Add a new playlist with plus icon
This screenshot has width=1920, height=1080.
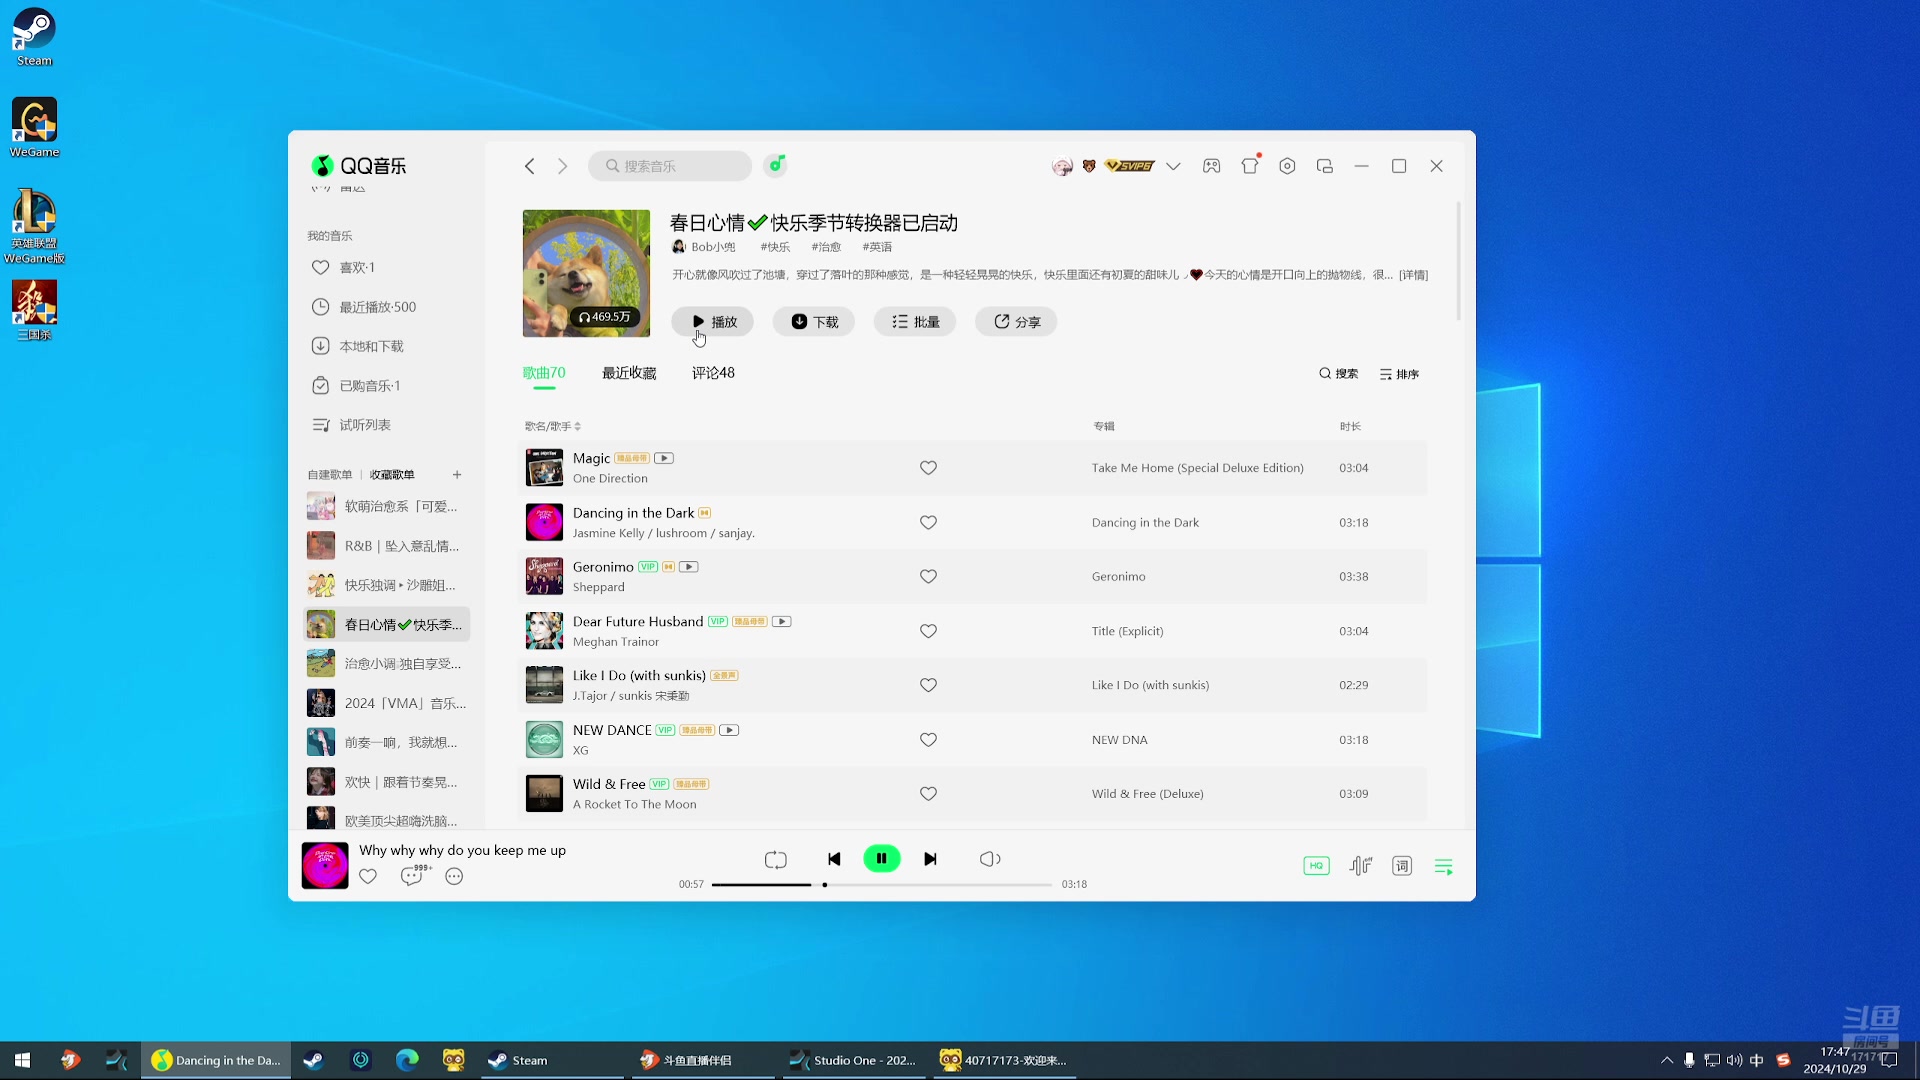pyautogui.click(x=457, y=475)
